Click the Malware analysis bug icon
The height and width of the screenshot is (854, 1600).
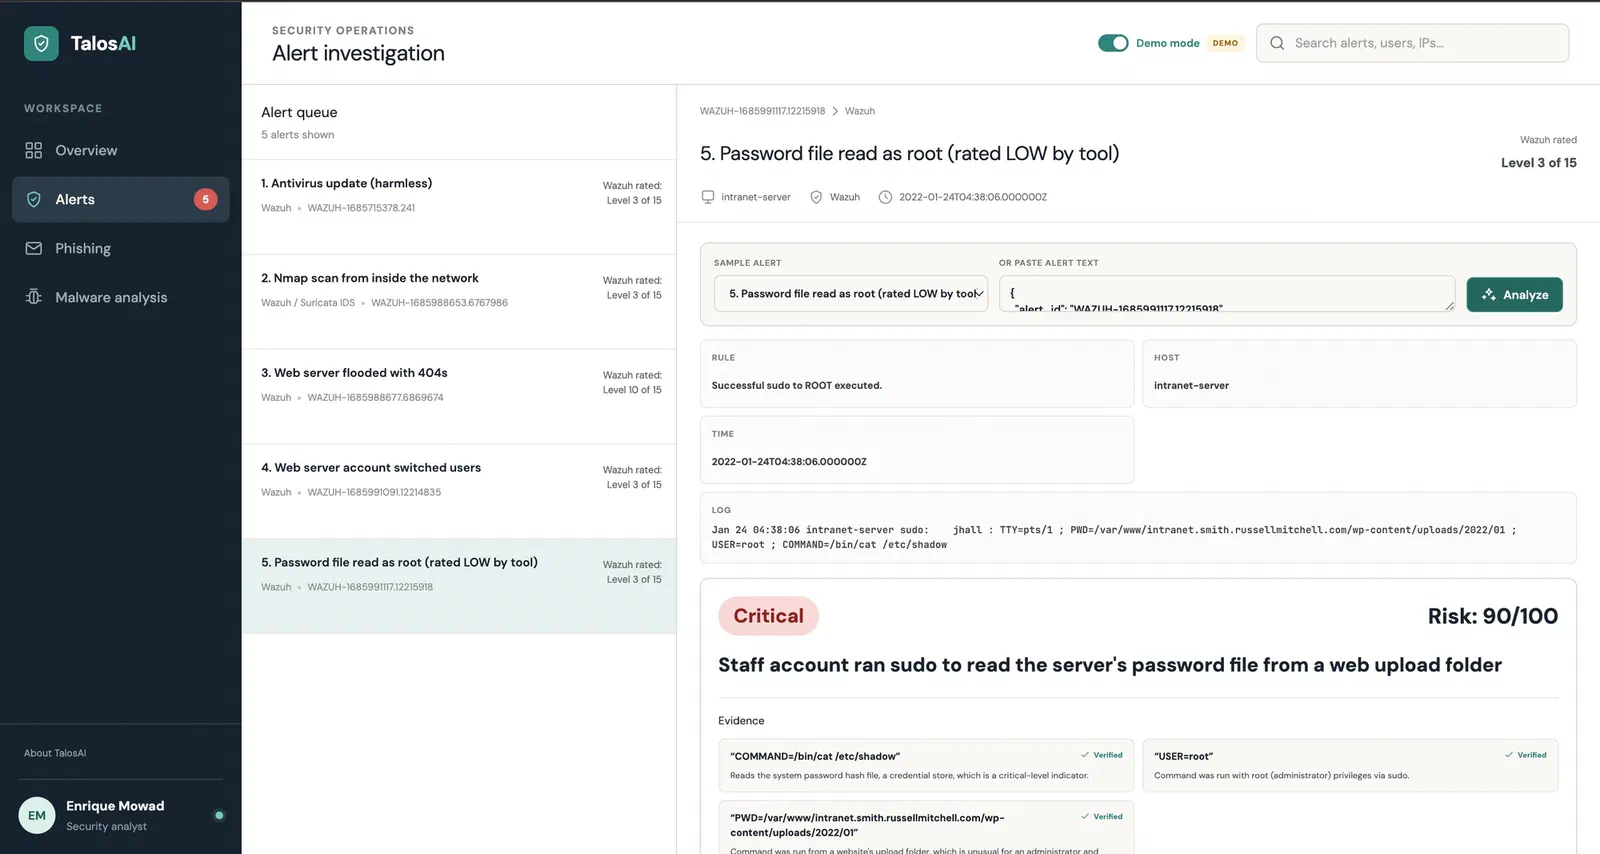click(x=34, y=297)
